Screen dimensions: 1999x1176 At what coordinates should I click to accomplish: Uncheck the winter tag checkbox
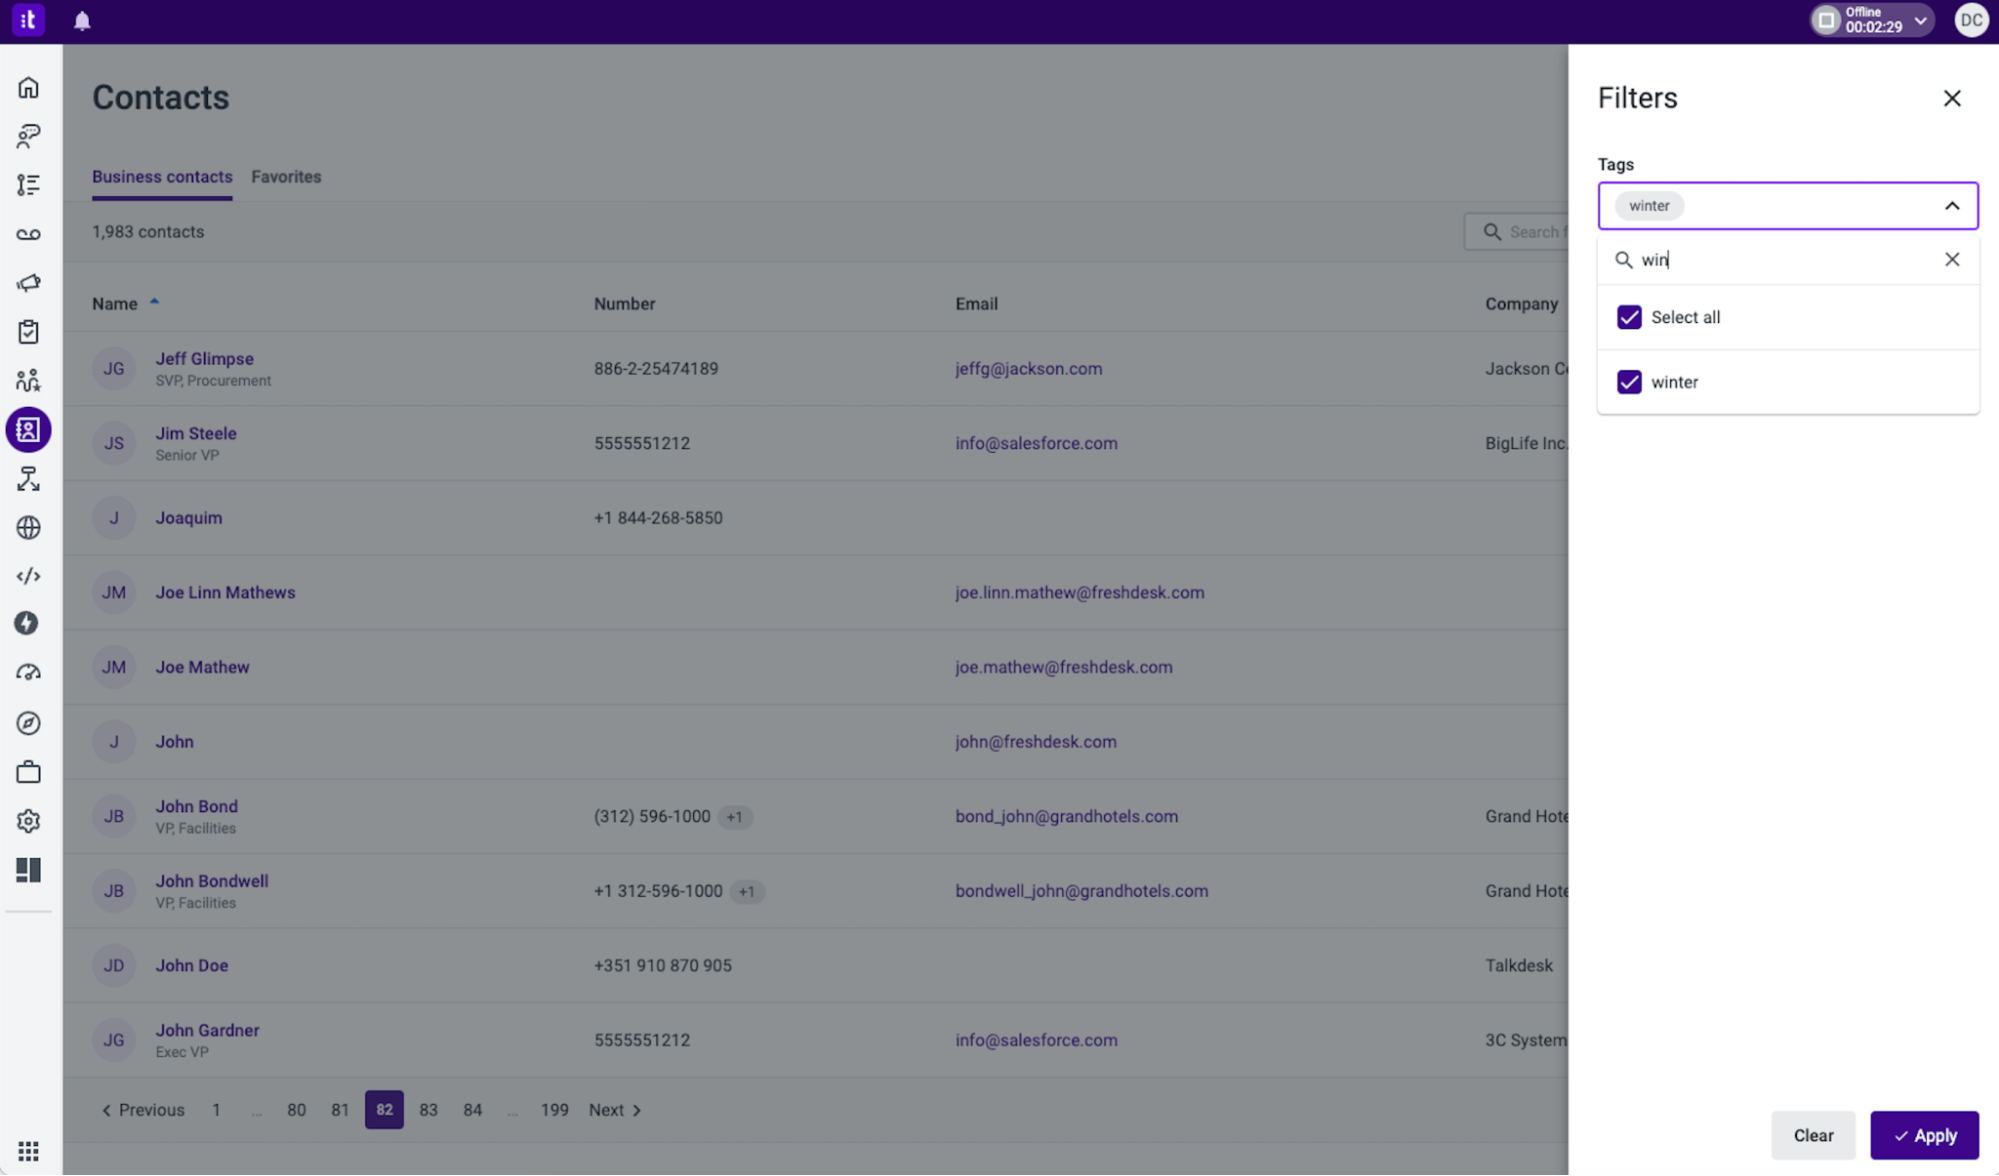click(x=1629, y=382)
